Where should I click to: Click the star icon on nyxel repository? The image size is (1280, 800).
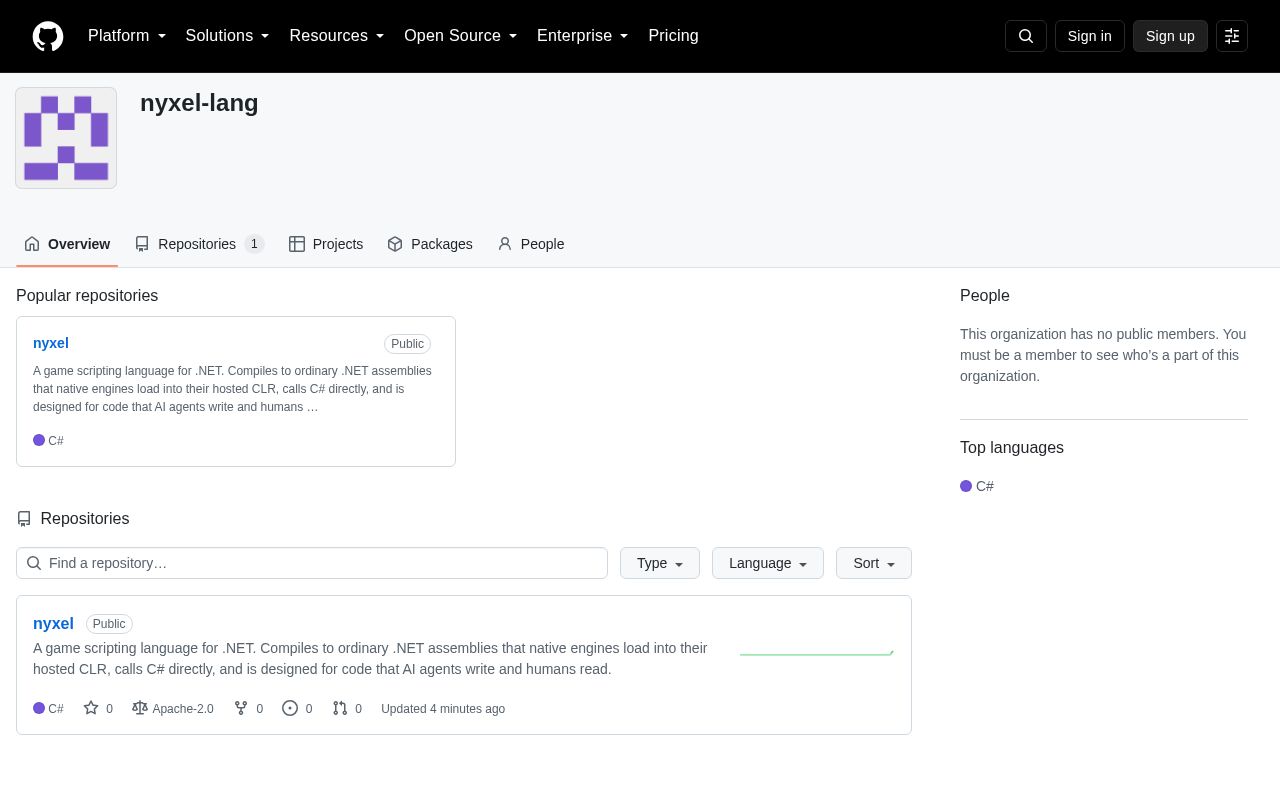(91, 708)
